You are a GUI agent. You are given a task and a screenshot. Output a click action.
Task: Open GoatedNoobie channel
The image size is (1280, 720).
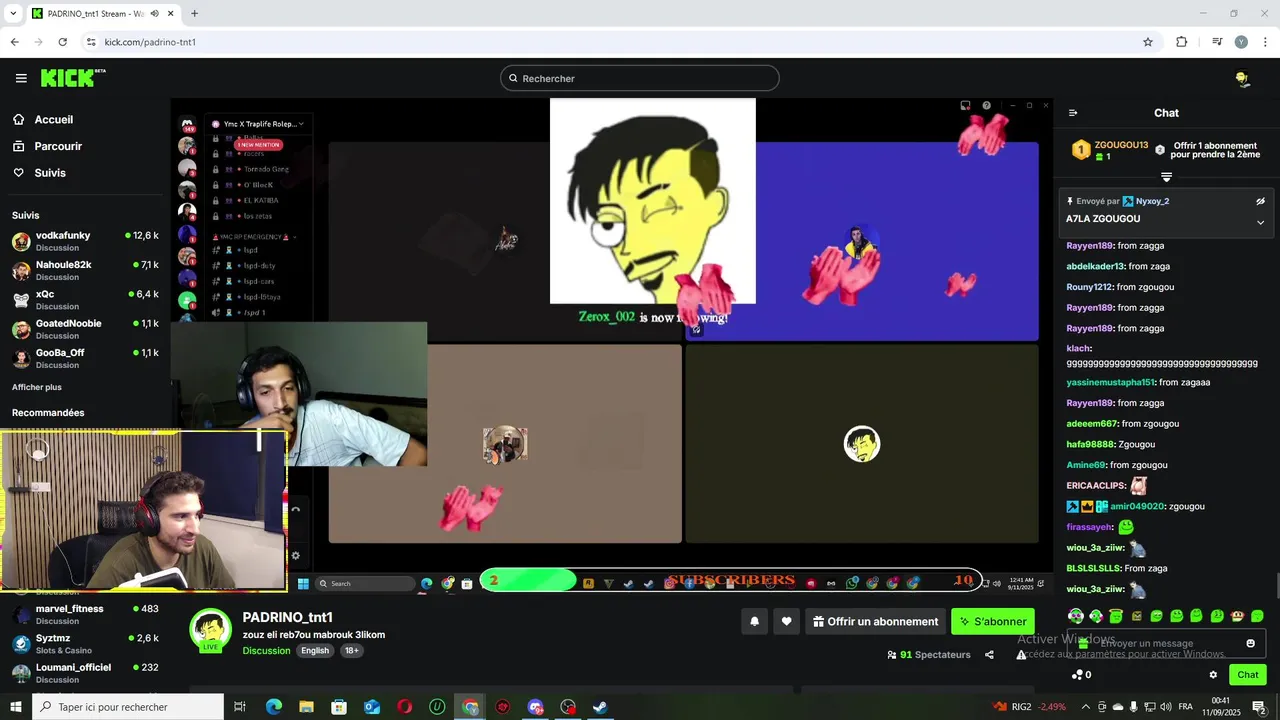[x=85, y=329]
